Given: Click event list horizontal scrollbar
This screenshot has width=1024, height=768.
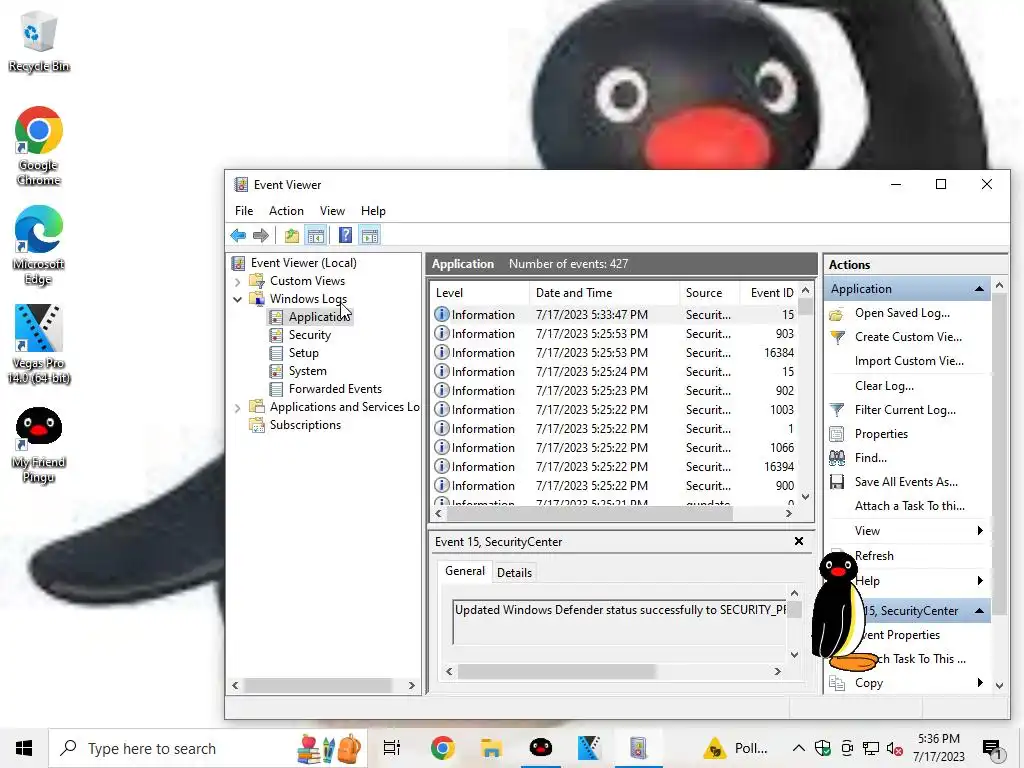Looking at the screenshot, I should coord(590,514).
